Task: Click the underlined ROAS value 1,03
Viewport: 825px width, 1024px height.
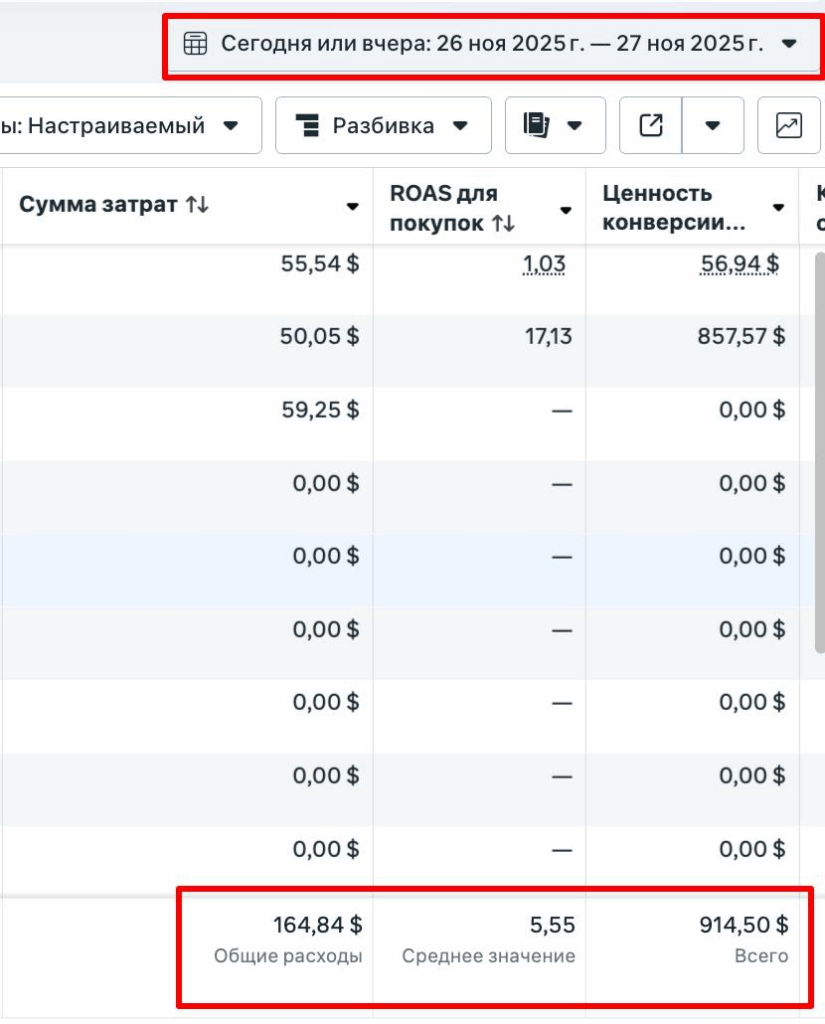Action: point(544,264)
